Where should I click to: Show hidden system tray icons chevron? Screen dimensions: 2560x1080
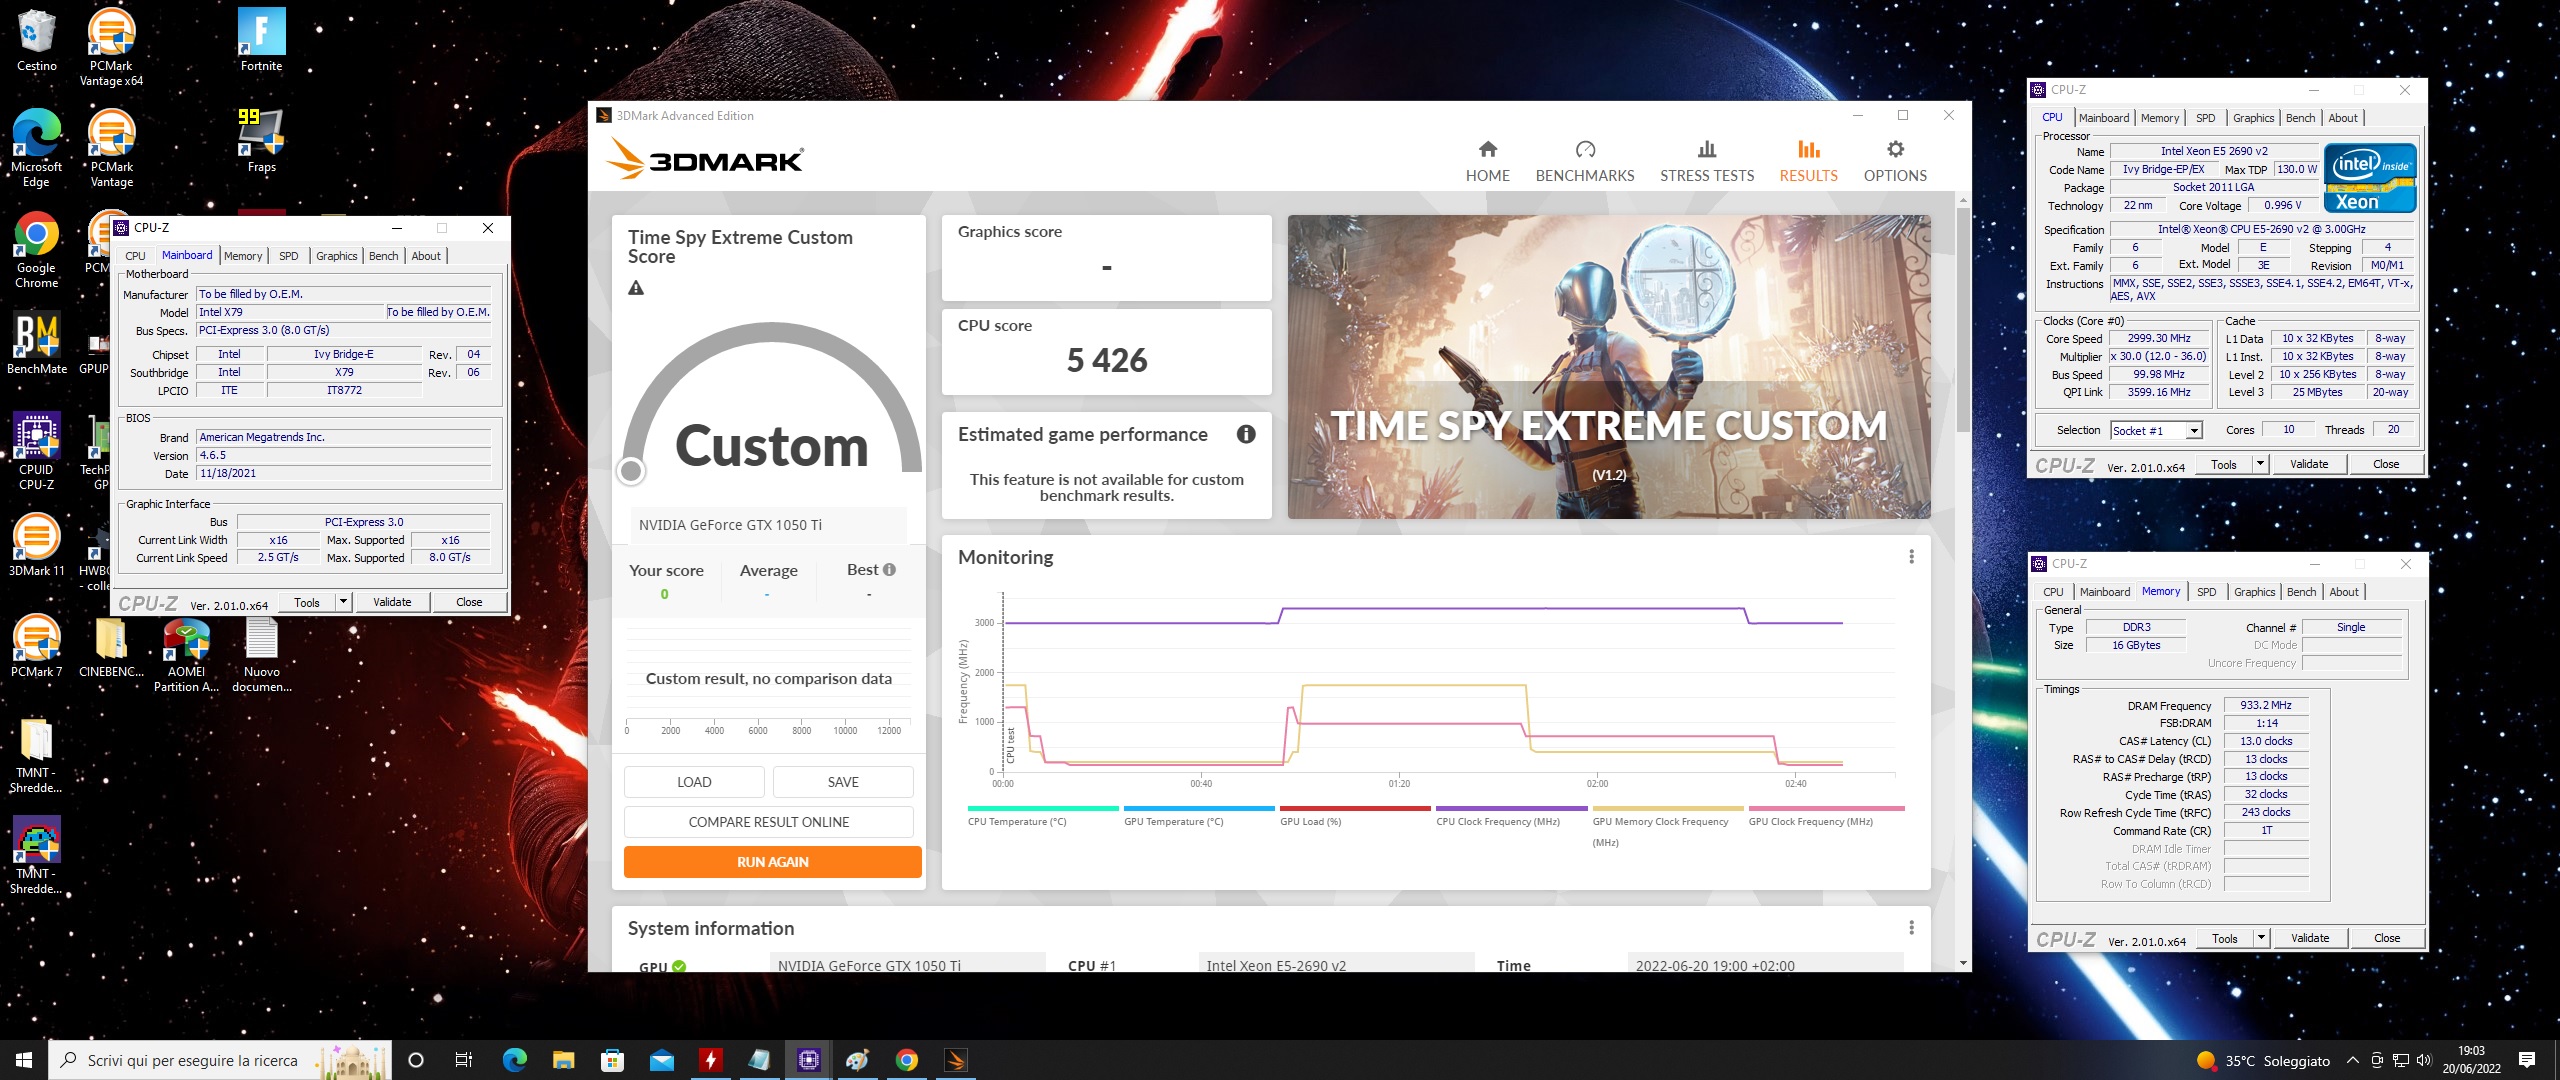2353,1060
